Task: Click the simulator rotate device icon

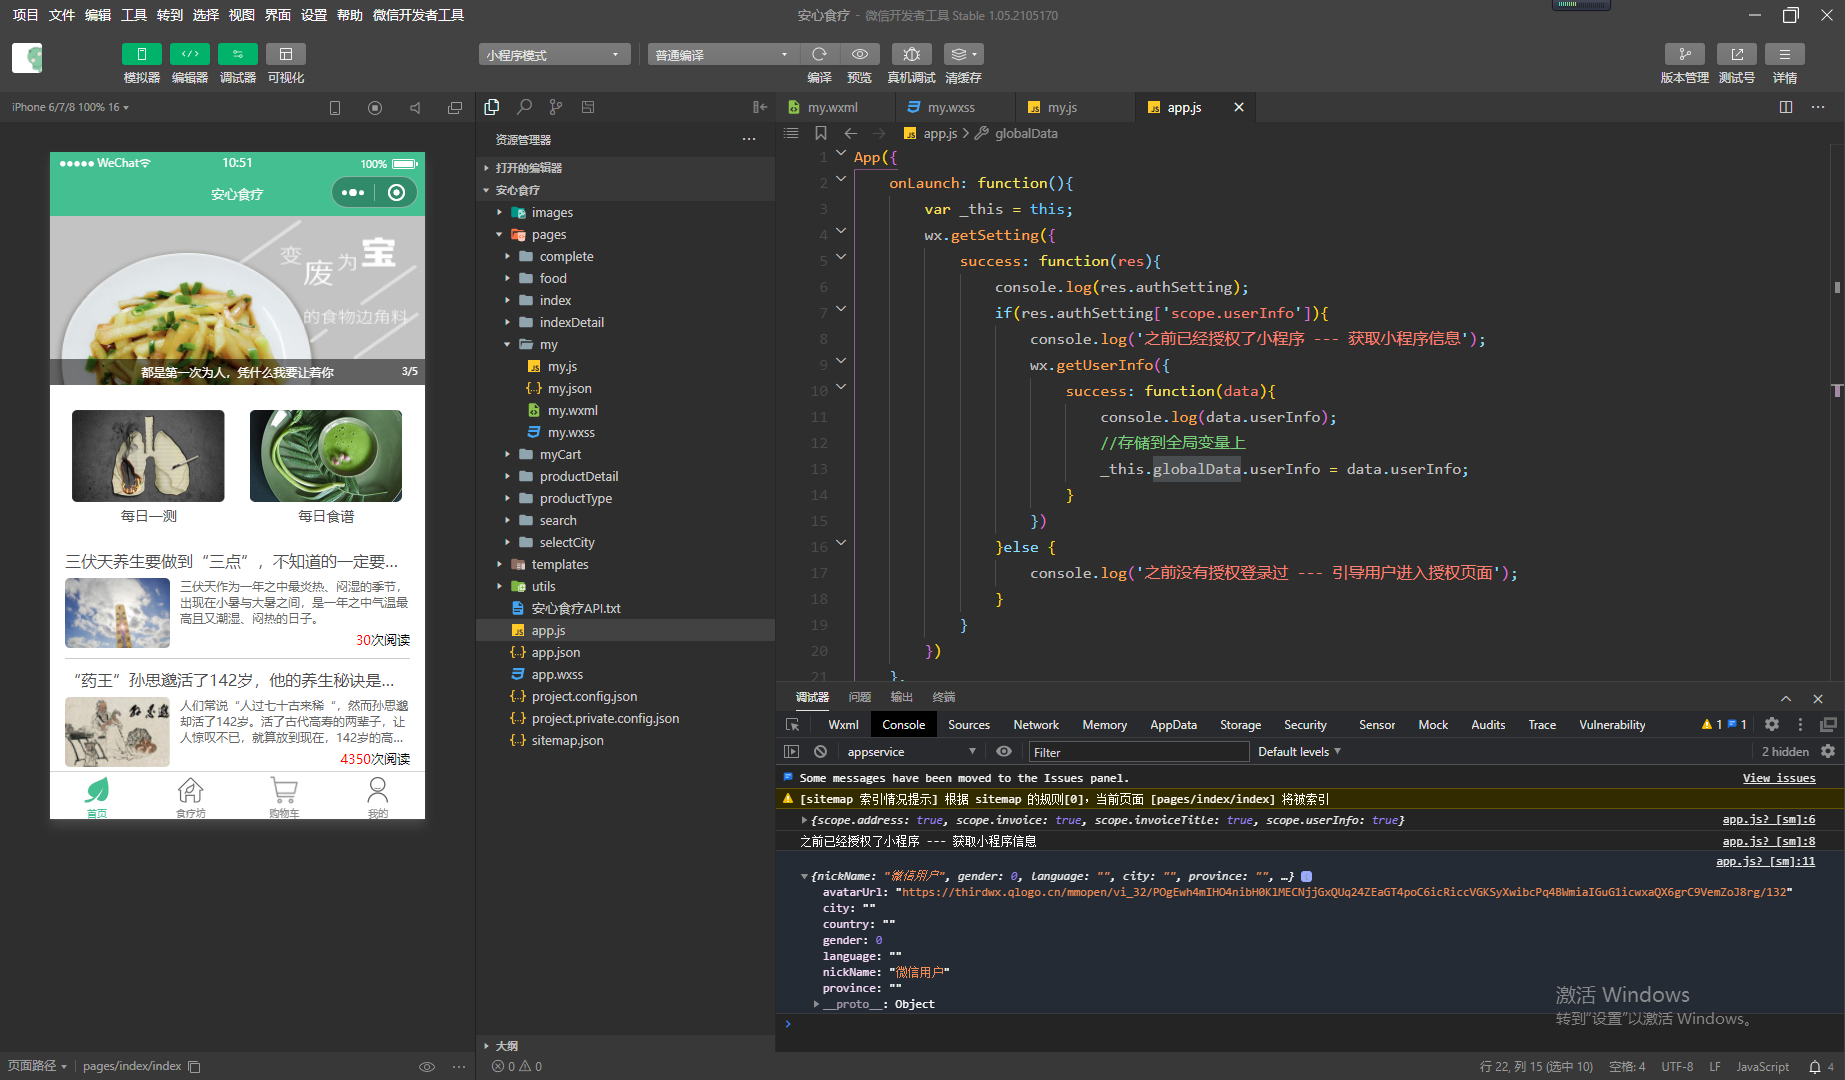Action: coord(335,108)
